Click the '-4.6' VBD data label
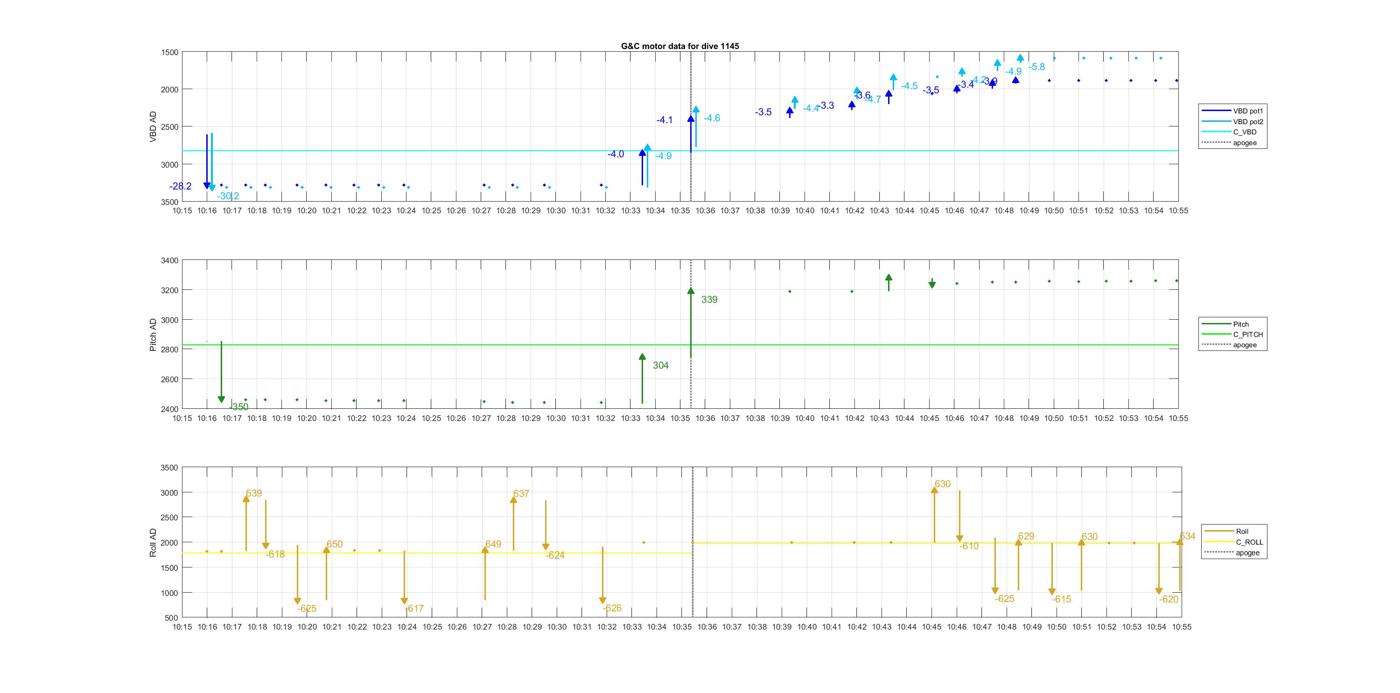Image resolution: width=1400 pixels, height=693 pixels. click(x=712, y=118)
